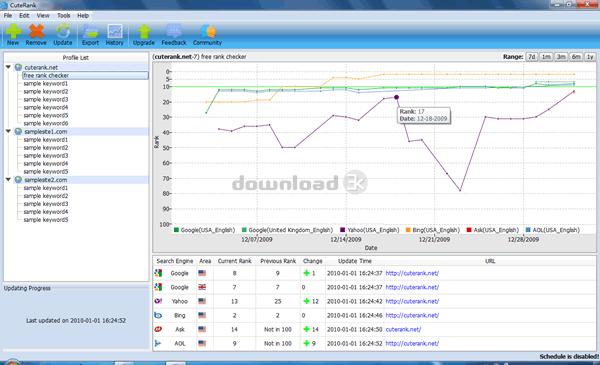Select the 1y range button
Viewport: 600px width, 365px height.
click(x=590, y=57)
